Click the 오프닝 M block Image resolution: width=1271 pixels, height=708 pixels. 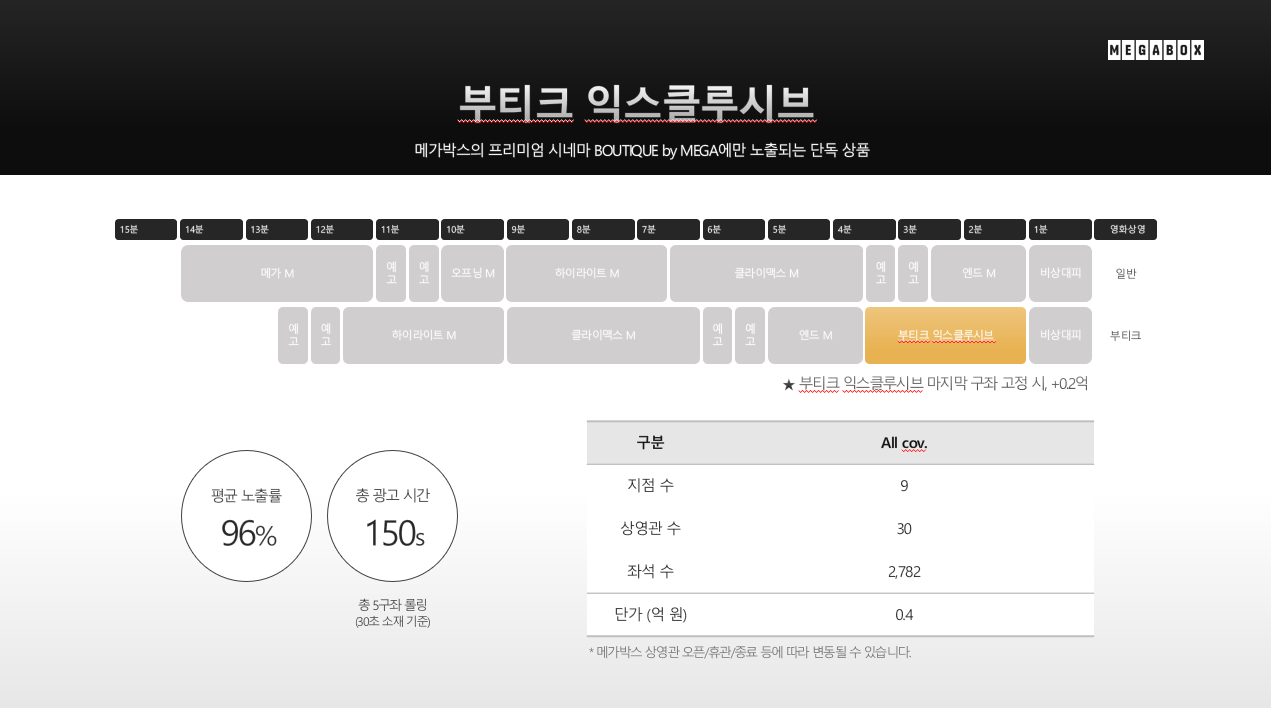tap(472, 273)
